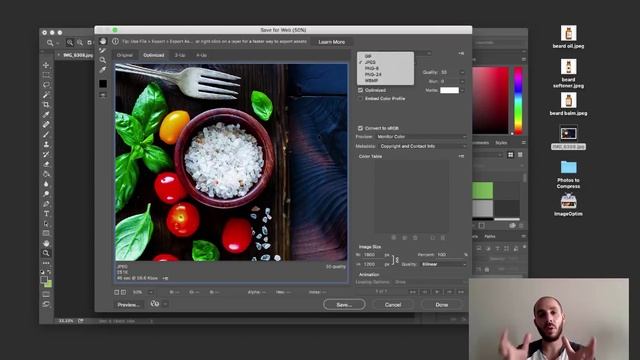Switch to the 4-Up tab
The width and height of the screenshot is (640, 360).
201,55
